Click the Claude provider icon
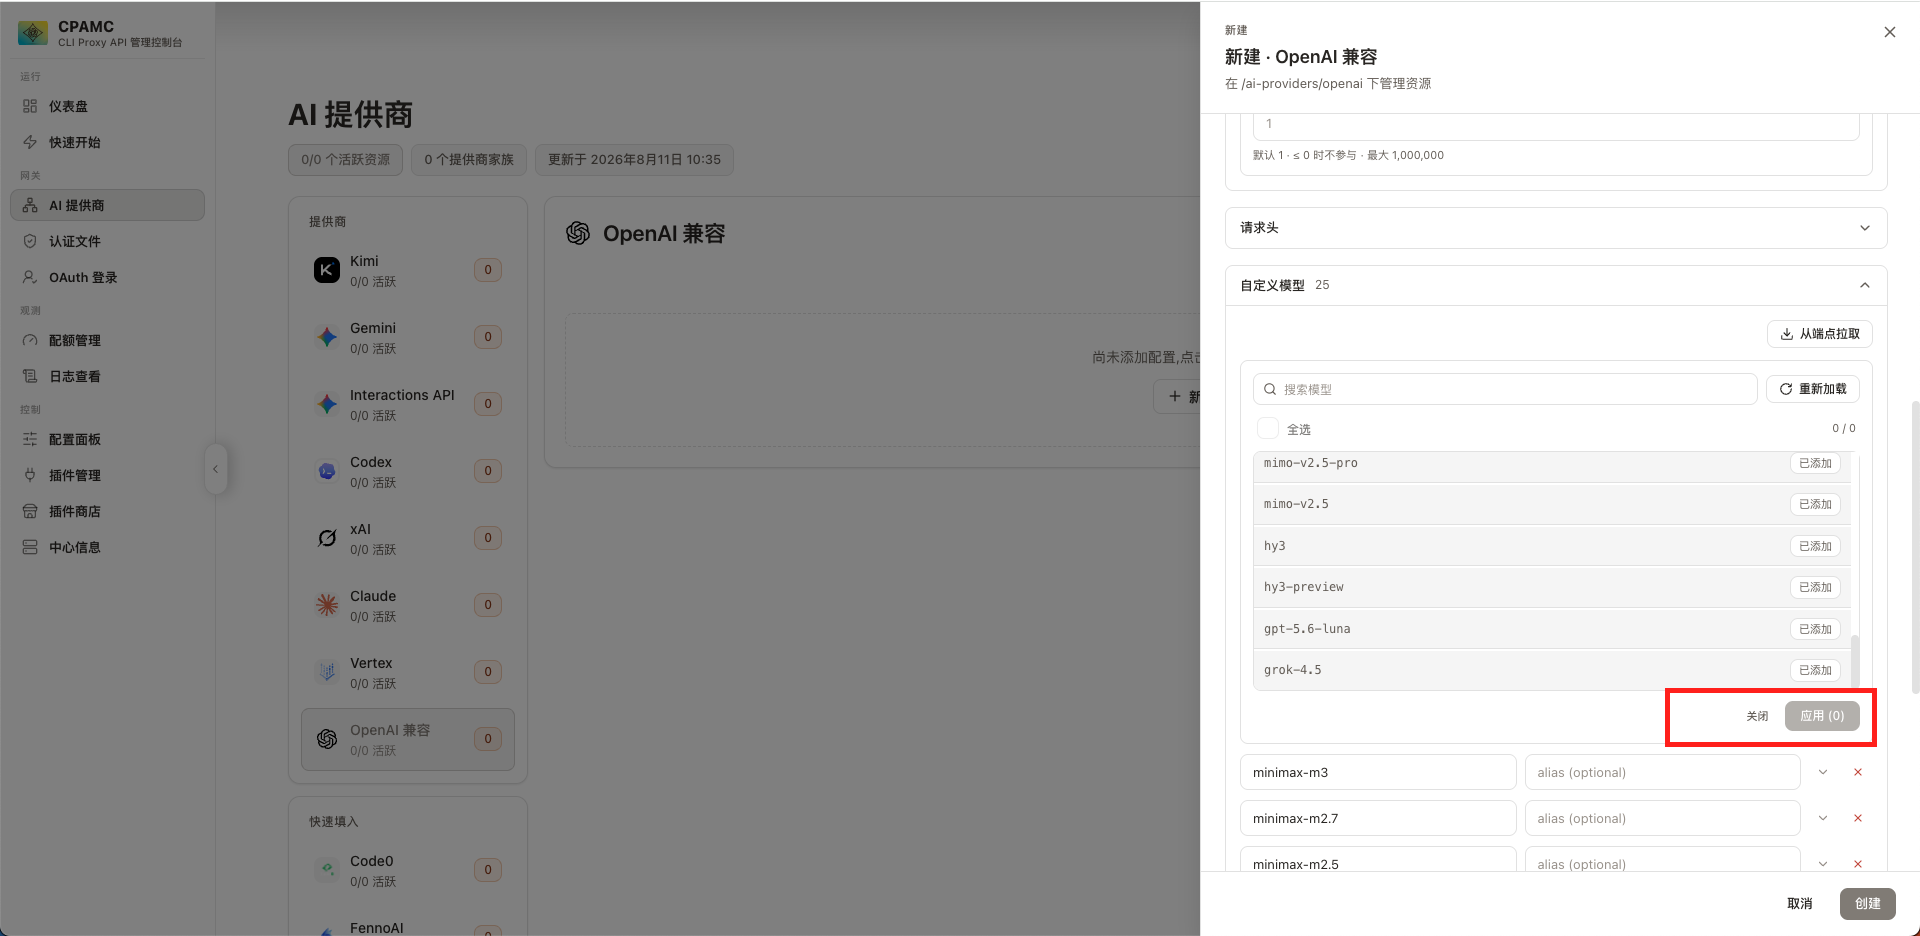Image resolution: width=1920 pixels, height=936 pixels. coord(327,605)
